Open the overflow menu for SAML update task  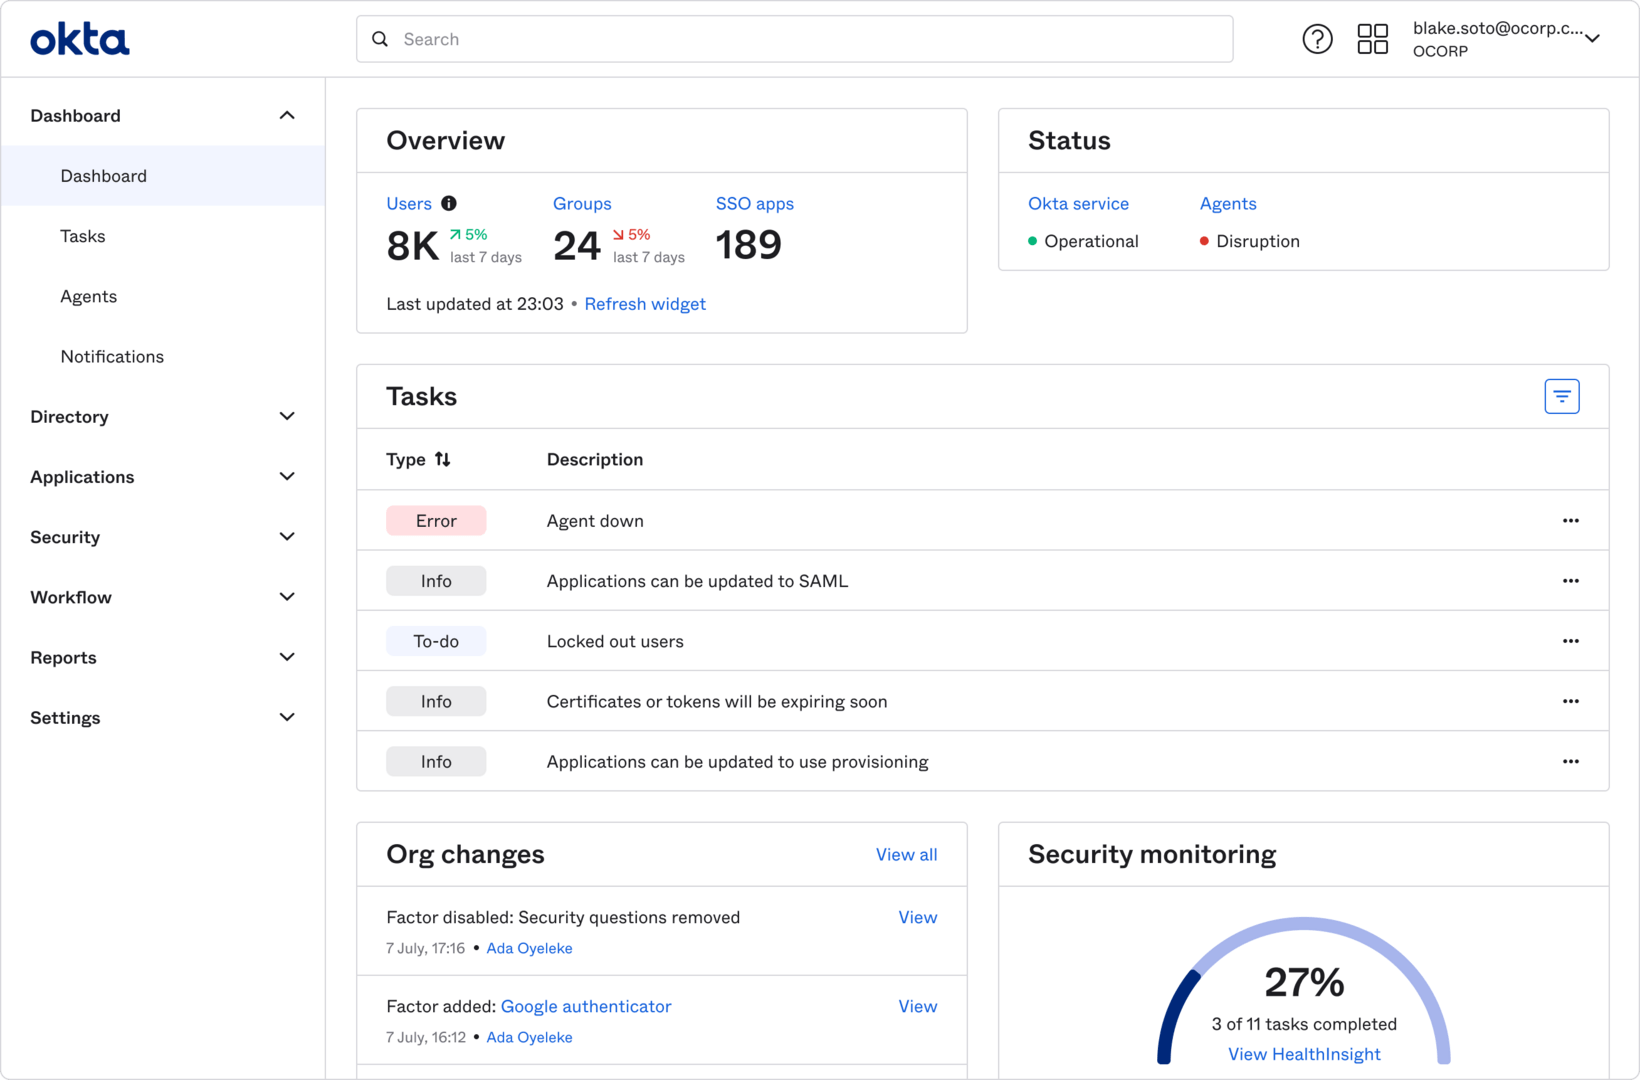click(x=1571, y=580)
